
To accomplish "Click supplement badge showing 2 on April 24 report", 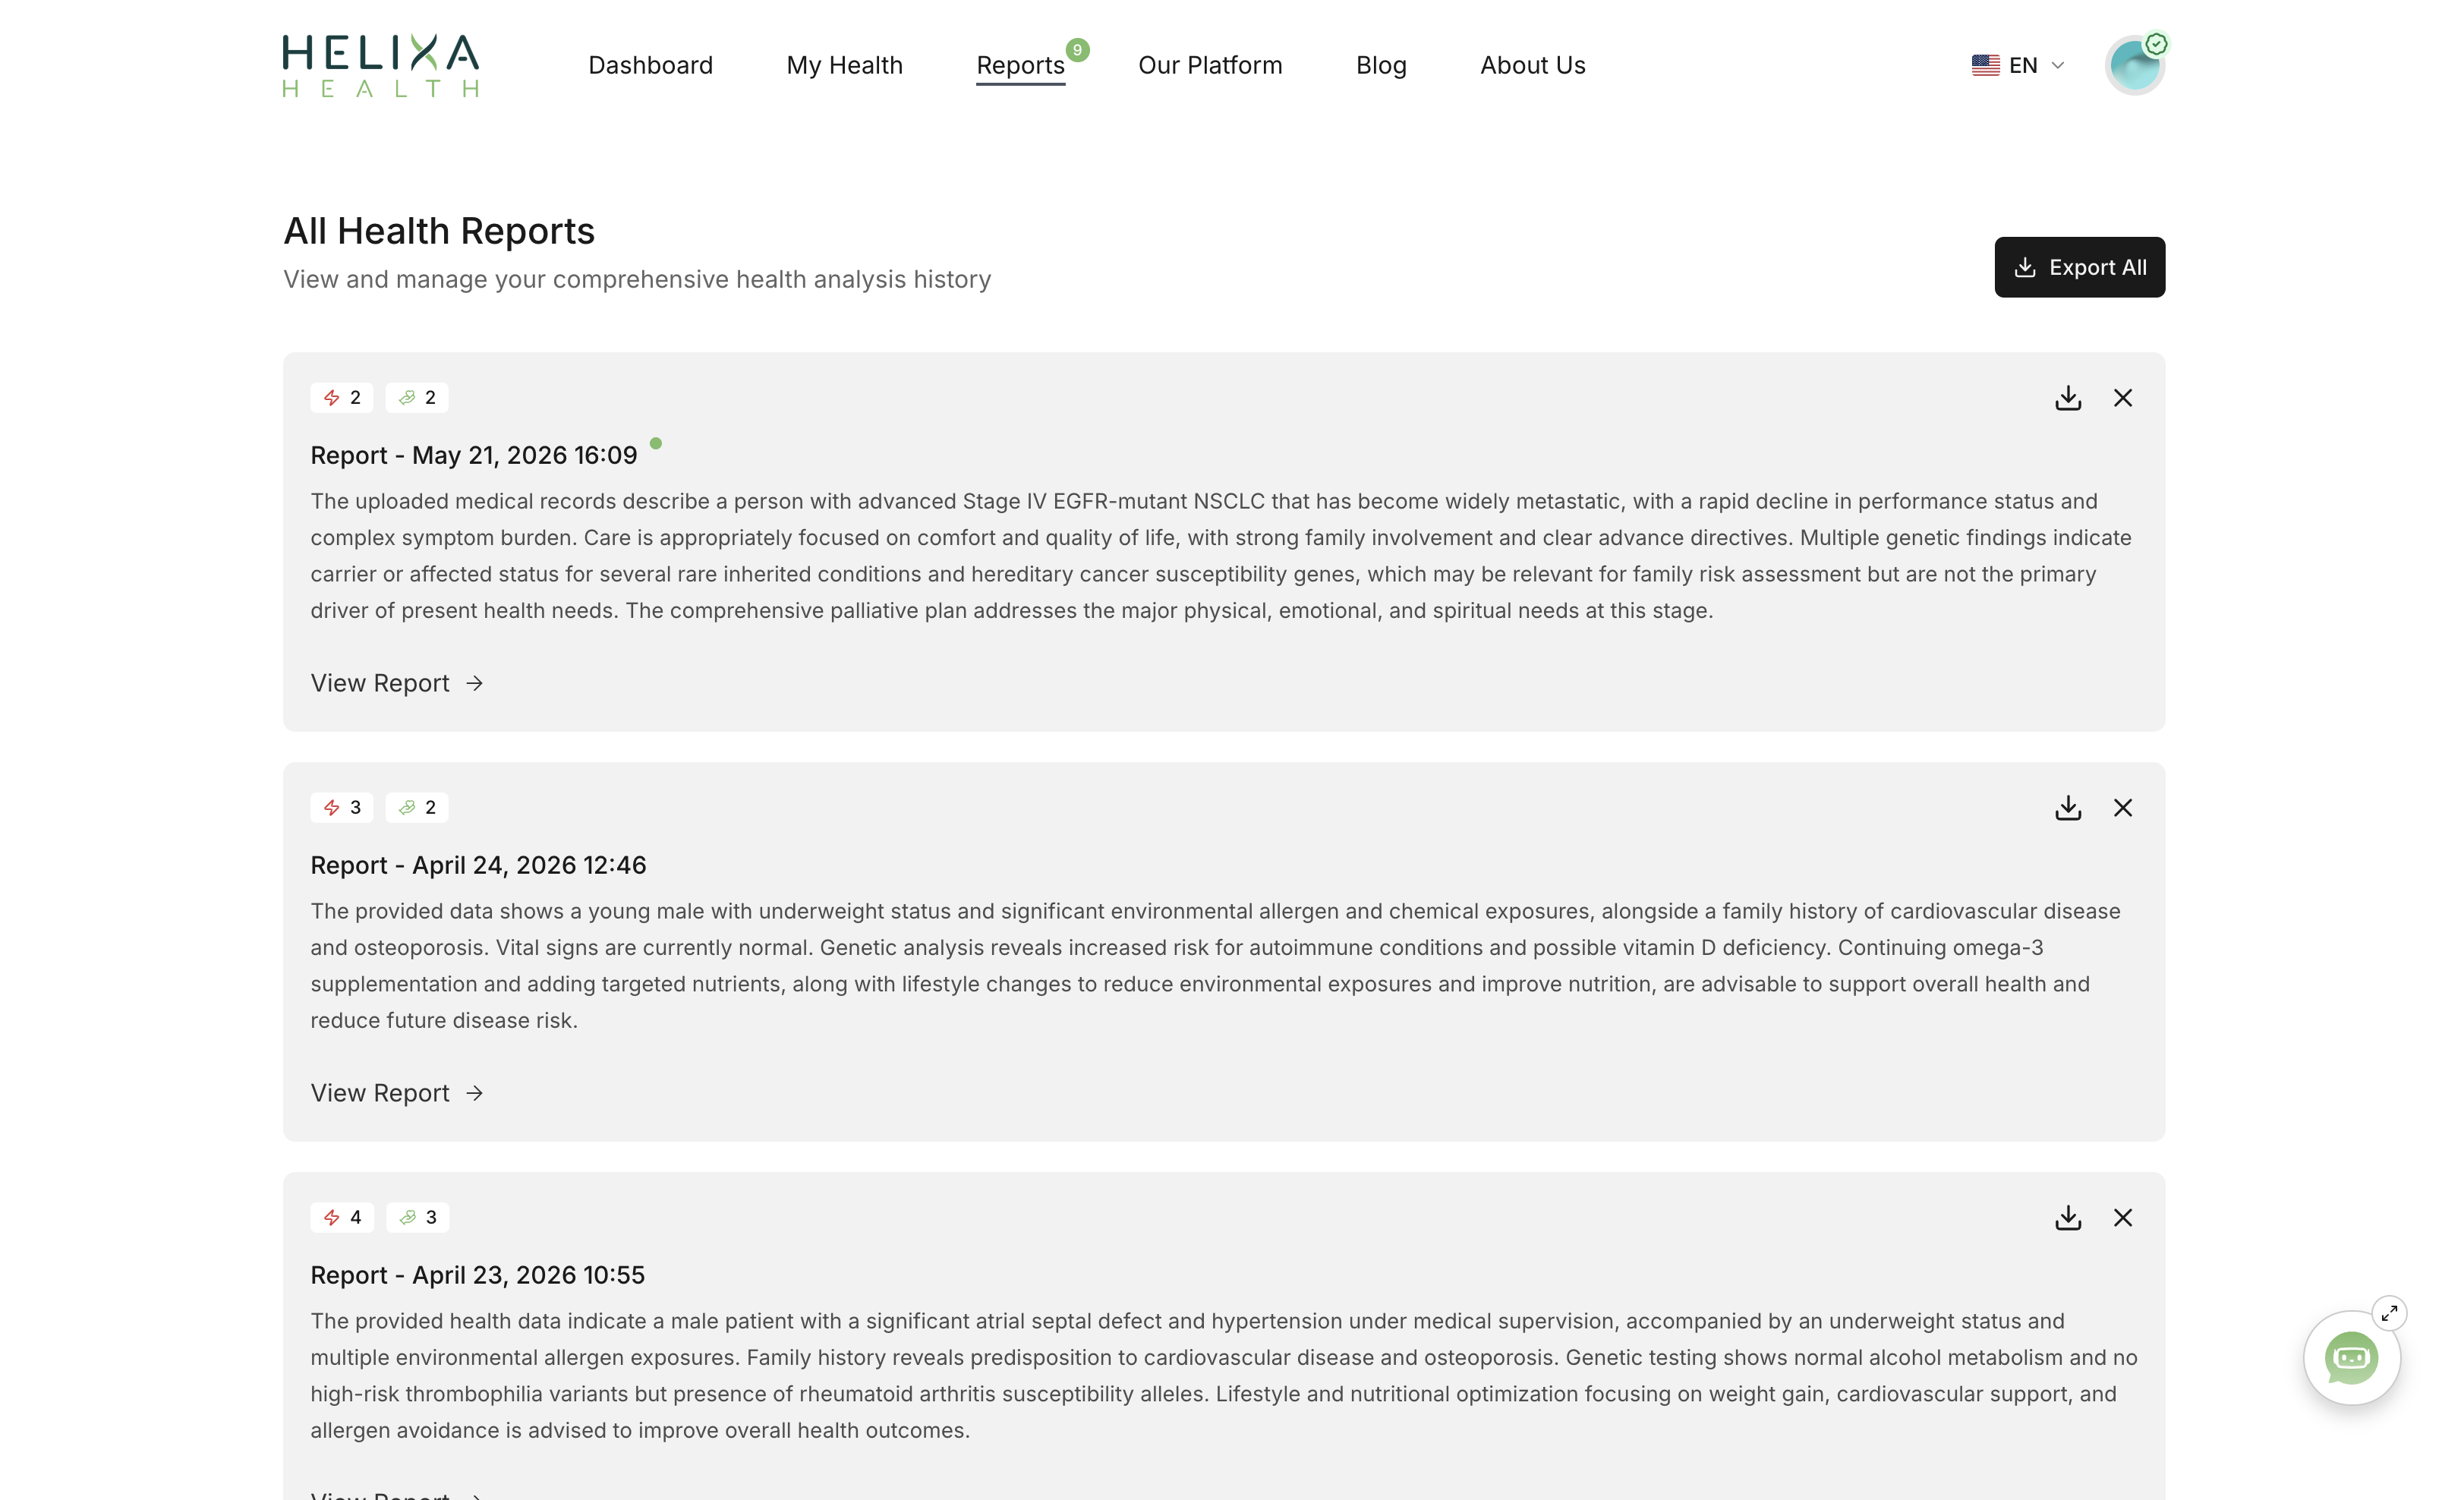I will pos(417,807).
